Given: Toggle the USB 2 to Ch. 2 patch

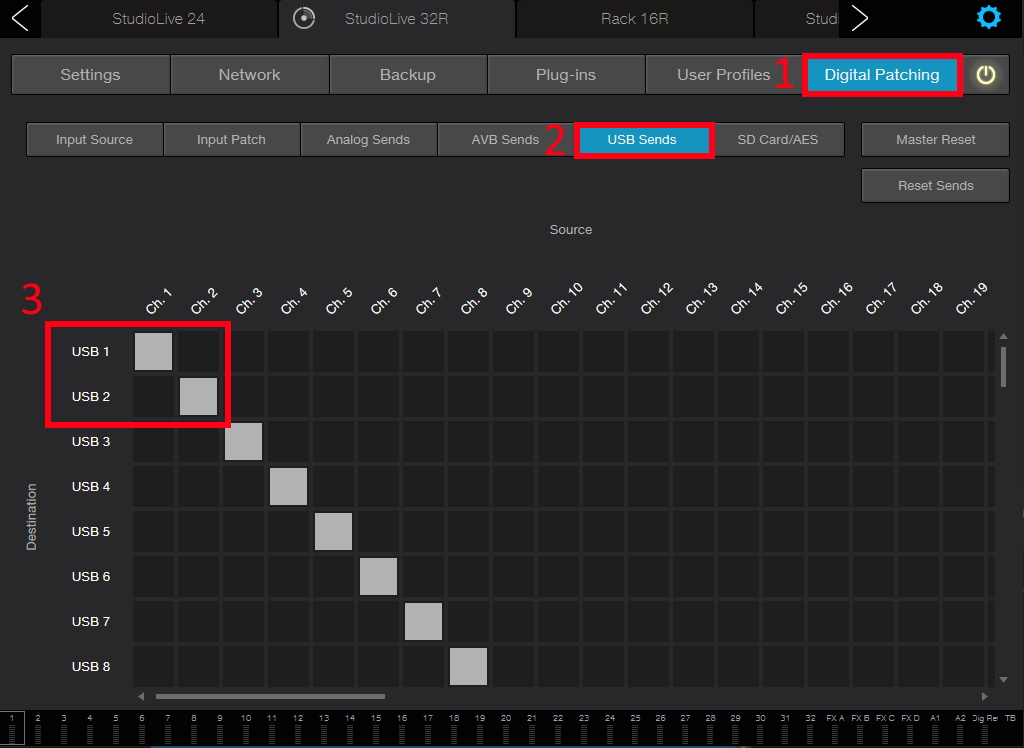Looking at the screenshot, I should [198, 396].
